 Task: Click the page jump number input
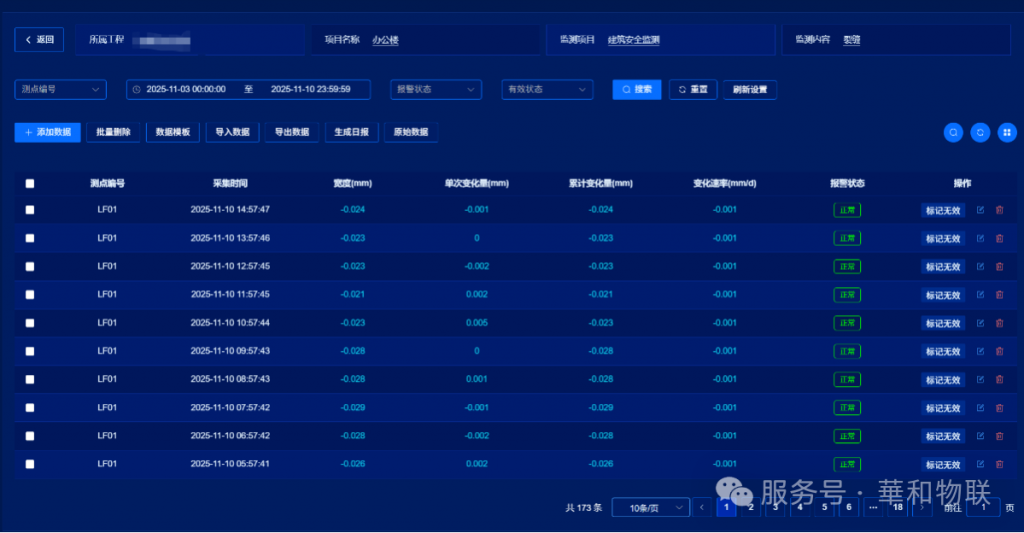[x=983, y=508]
